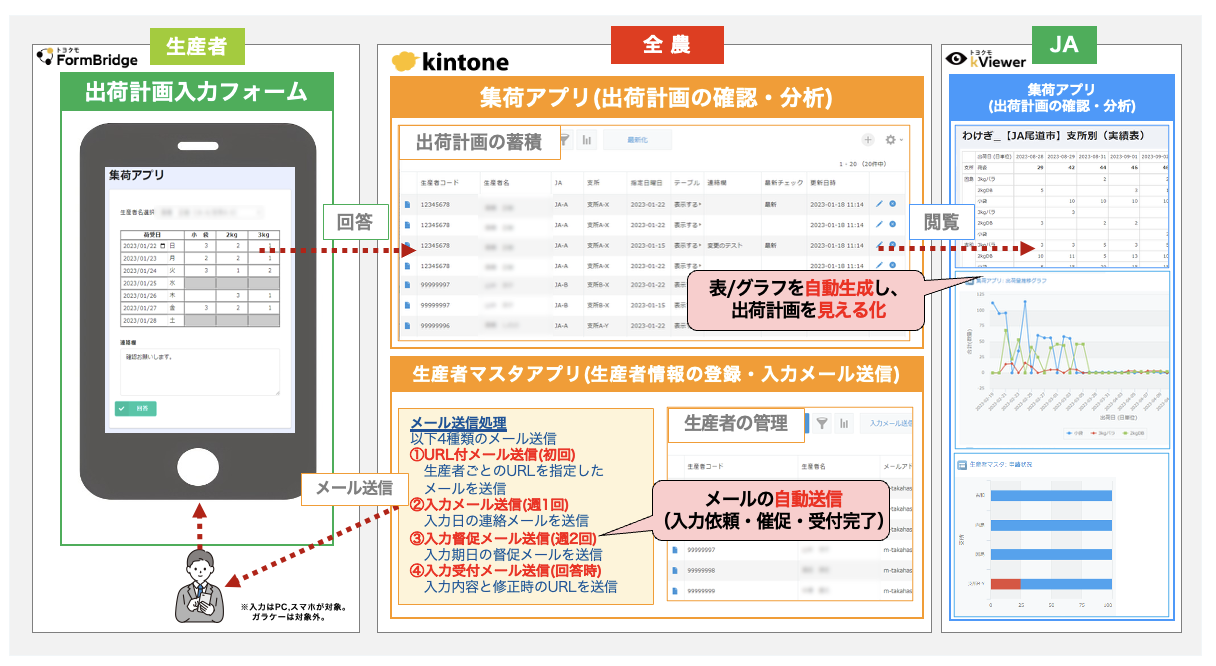Click graph icon in 生産者マスタアプリ

(844, 423)
